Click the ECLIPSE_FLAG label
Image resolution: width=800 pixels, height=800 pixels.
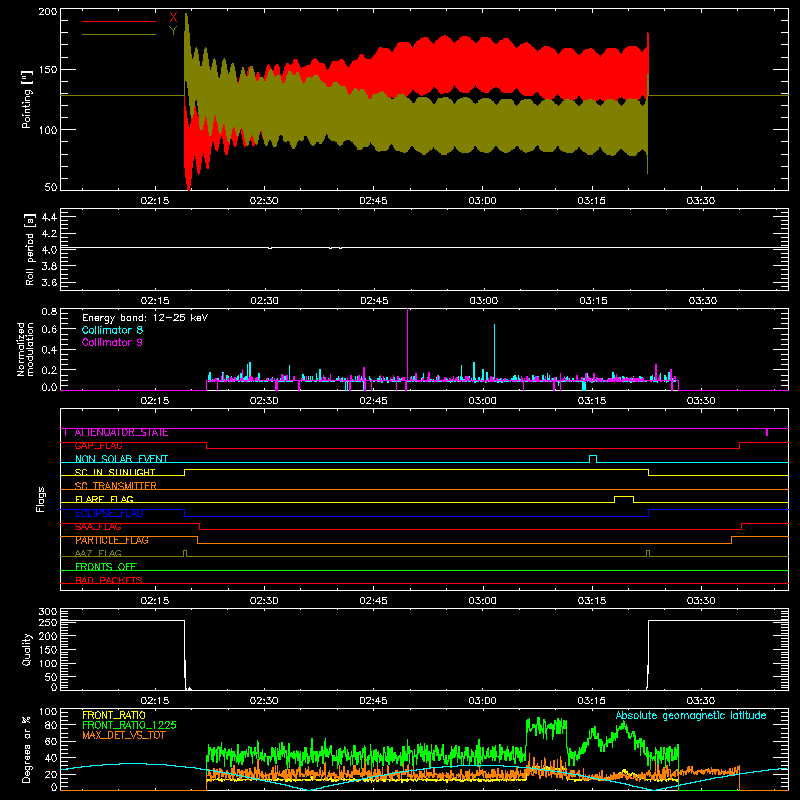(109, 513)
